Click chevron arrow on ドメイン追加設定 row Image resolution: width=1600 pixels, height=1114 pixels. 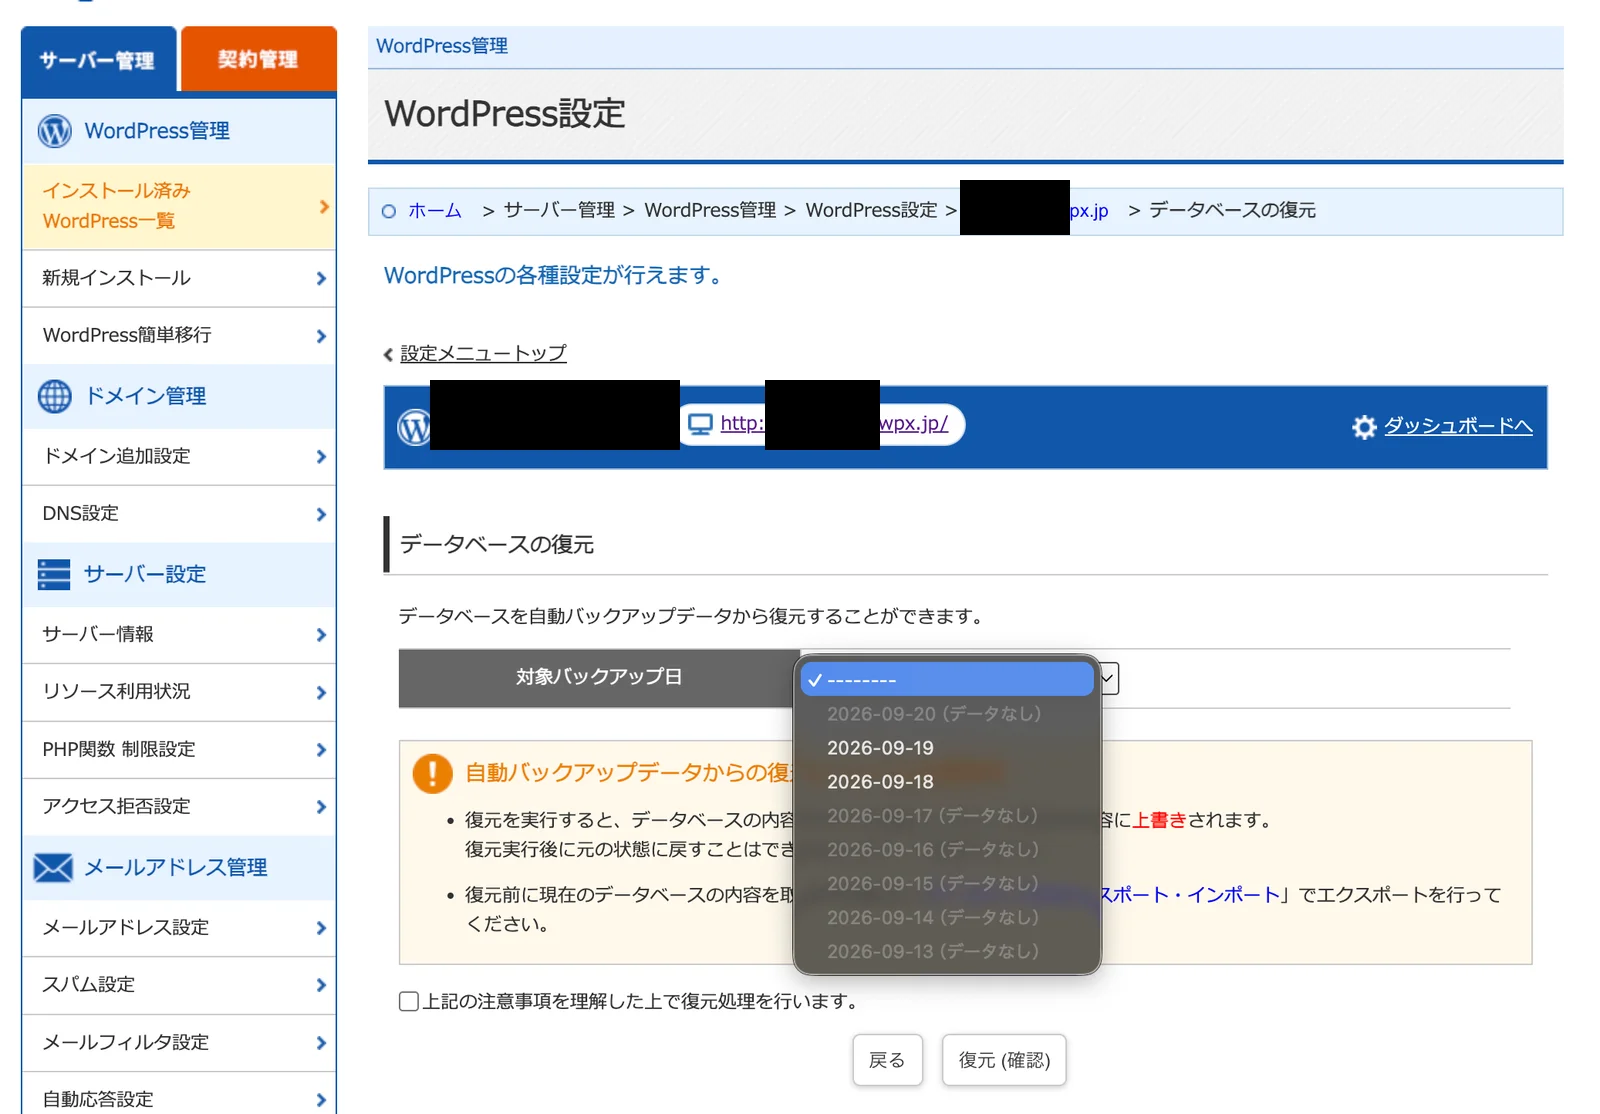pos(321,457)
